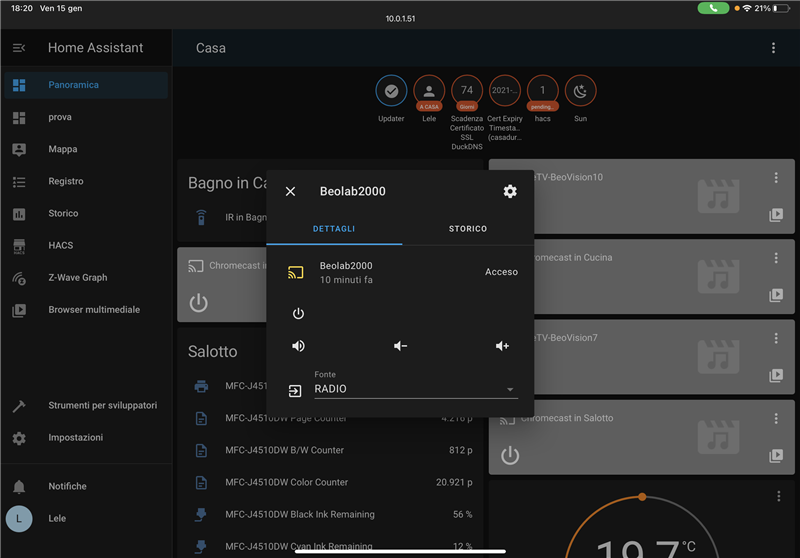This screenshot has width=800, height=558.
Task: Decrease Beolab2000 volume
Action: coord(400,346)
